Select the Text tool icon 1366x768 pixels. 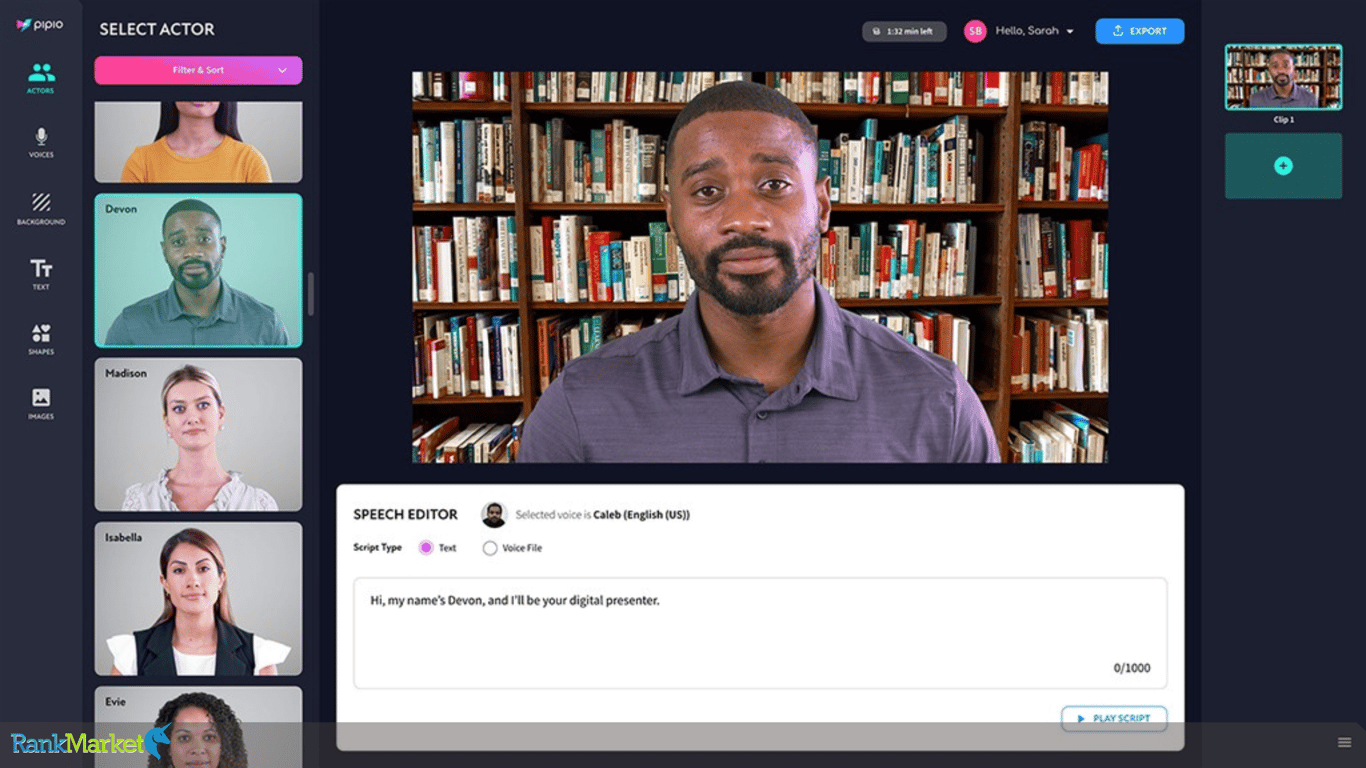click(x=41, y=268)
